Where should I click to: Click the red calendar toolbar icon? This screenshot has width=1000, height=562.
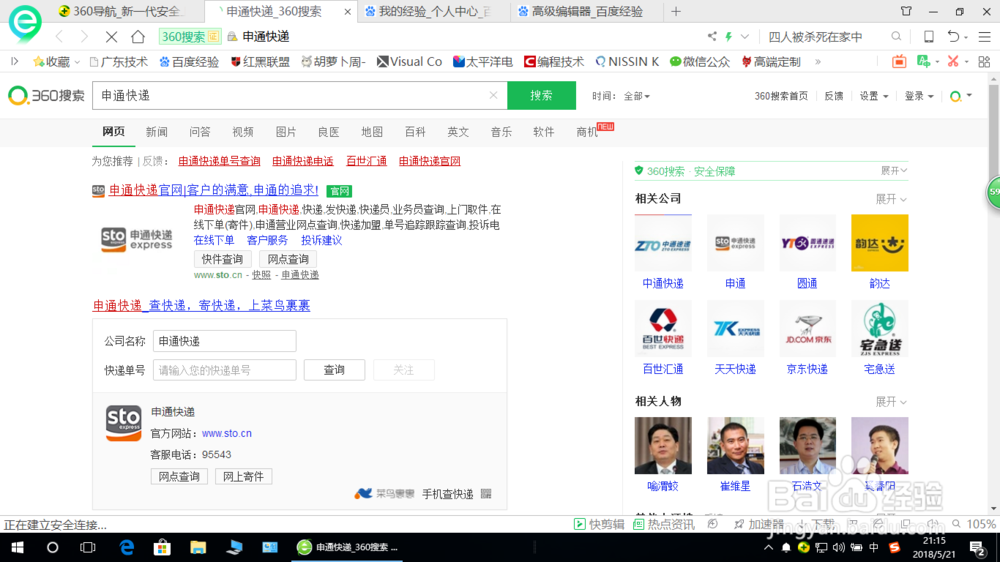tap(899, 61)
